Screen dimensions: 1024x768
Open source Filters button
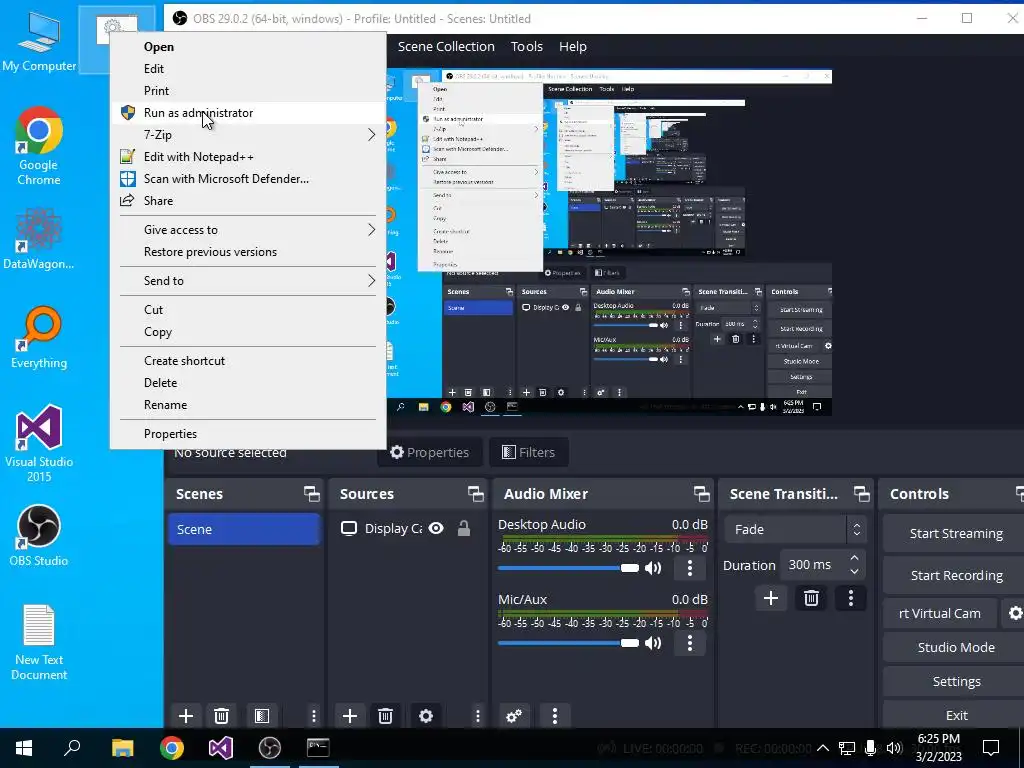(x=528, y=452)
